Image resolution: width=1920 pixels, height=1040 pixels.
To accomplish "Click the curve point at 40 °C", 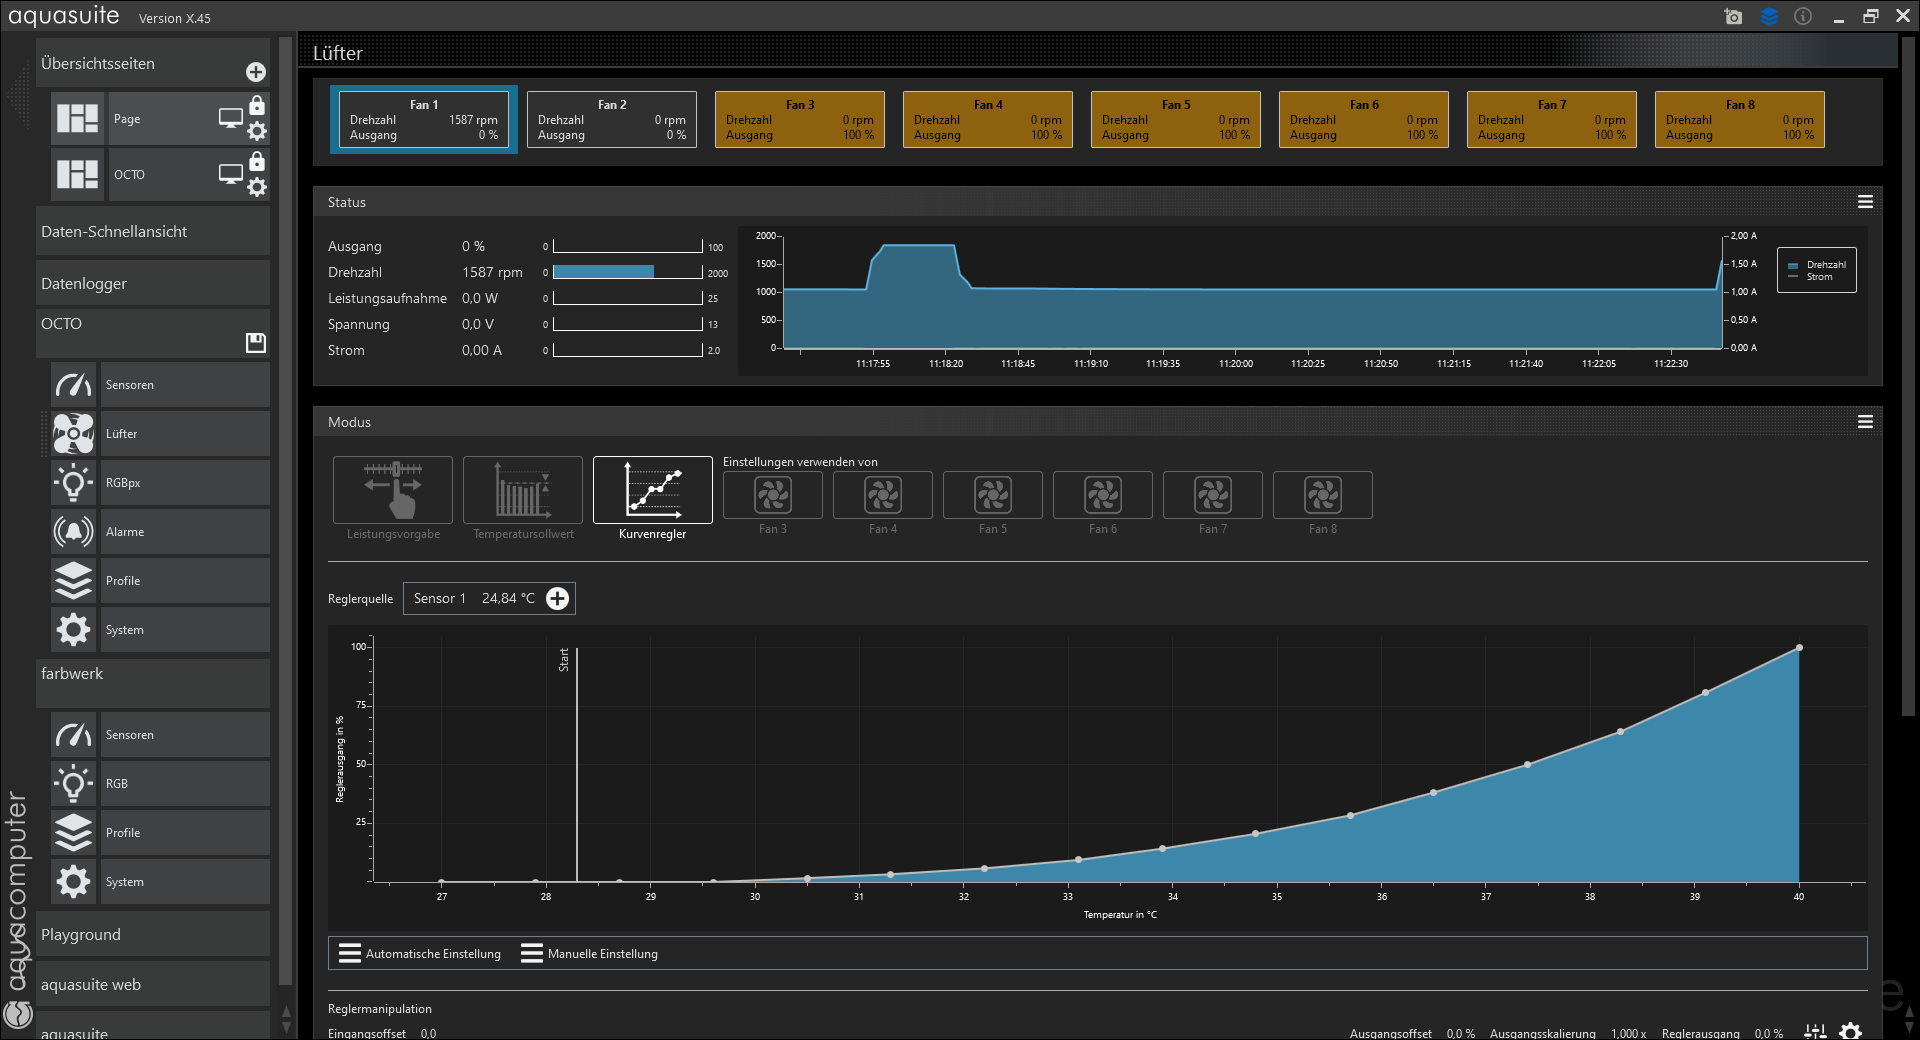I will click(1799, 648).
